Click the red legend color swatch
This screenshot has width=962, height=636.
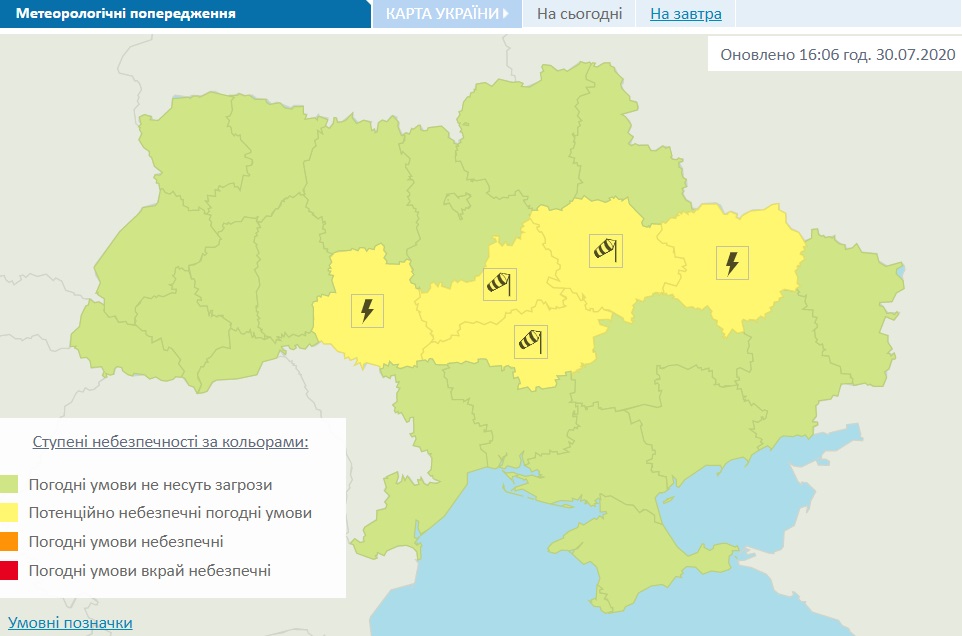pyautogui.click(x=11, y=571)
